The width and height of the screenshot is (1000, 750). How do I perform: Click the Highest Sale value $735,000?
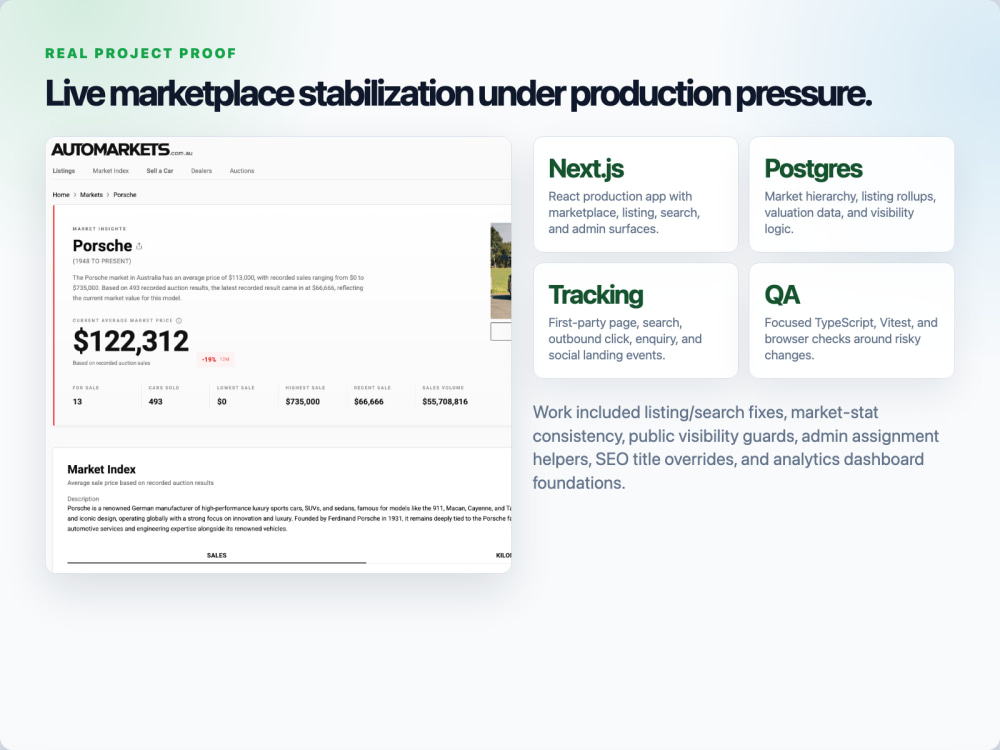tap(303, 402)
